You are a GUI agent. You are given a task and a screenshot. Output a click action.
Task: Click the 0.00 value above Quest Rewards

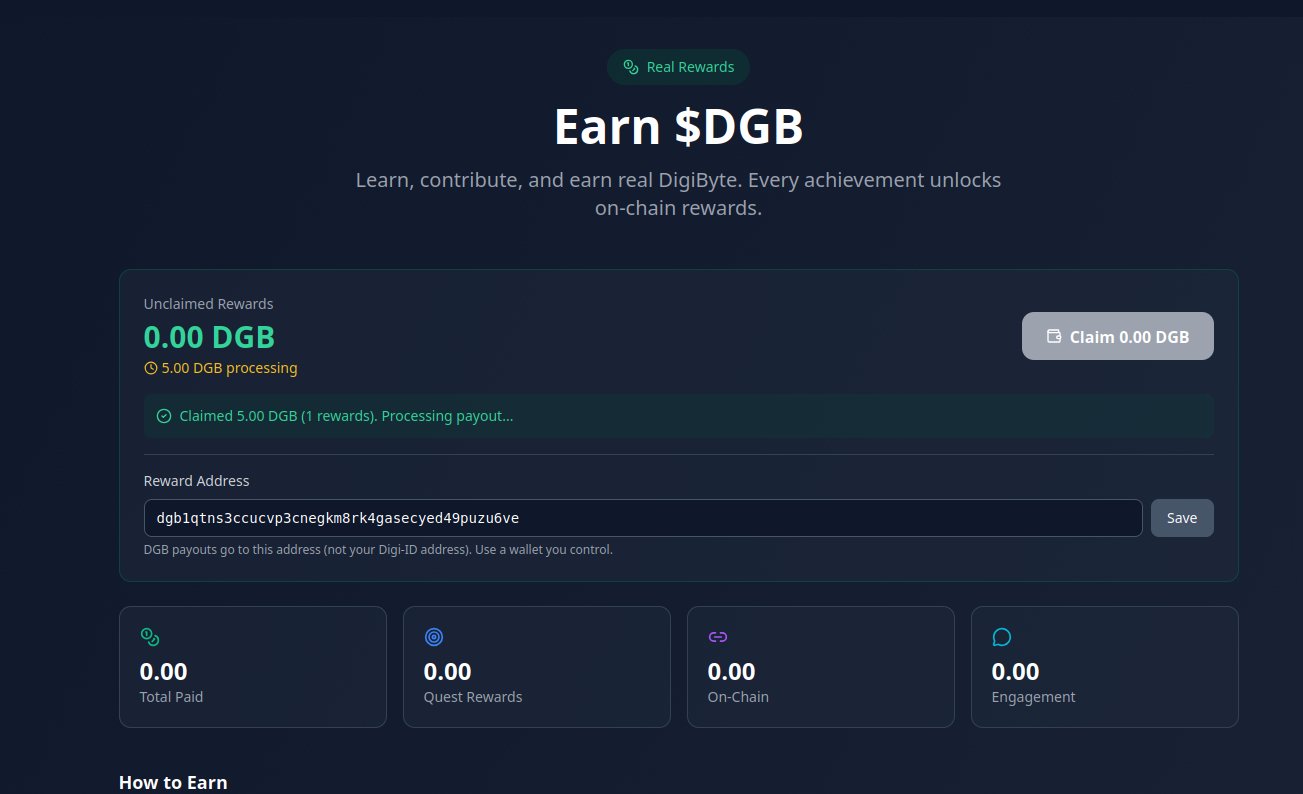click(x=448, y=671)
